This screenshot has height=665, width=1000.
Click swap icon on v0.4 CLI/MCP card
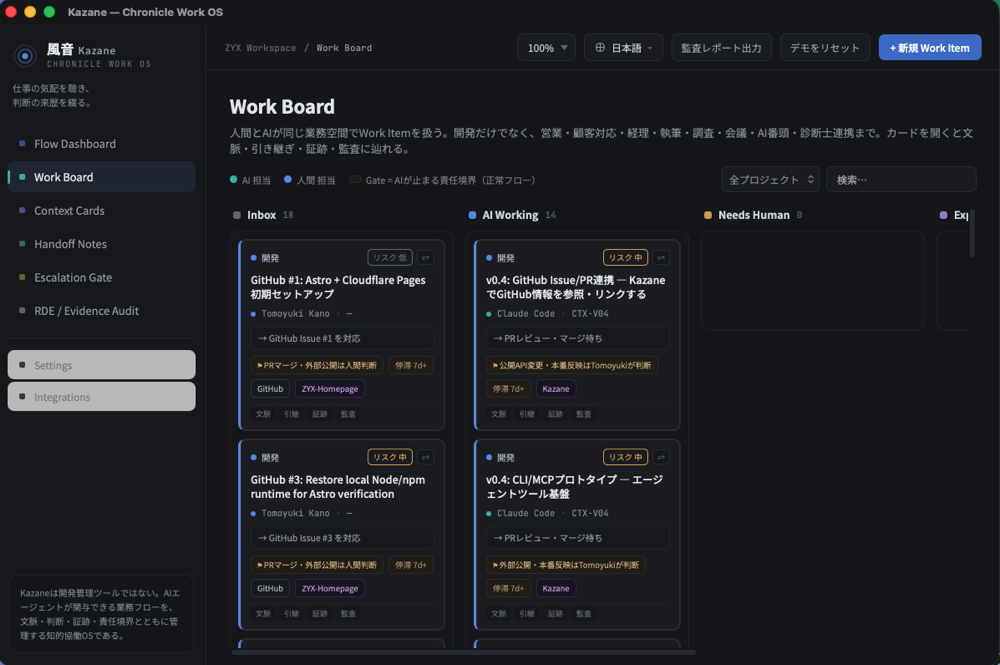click(661, 457)
